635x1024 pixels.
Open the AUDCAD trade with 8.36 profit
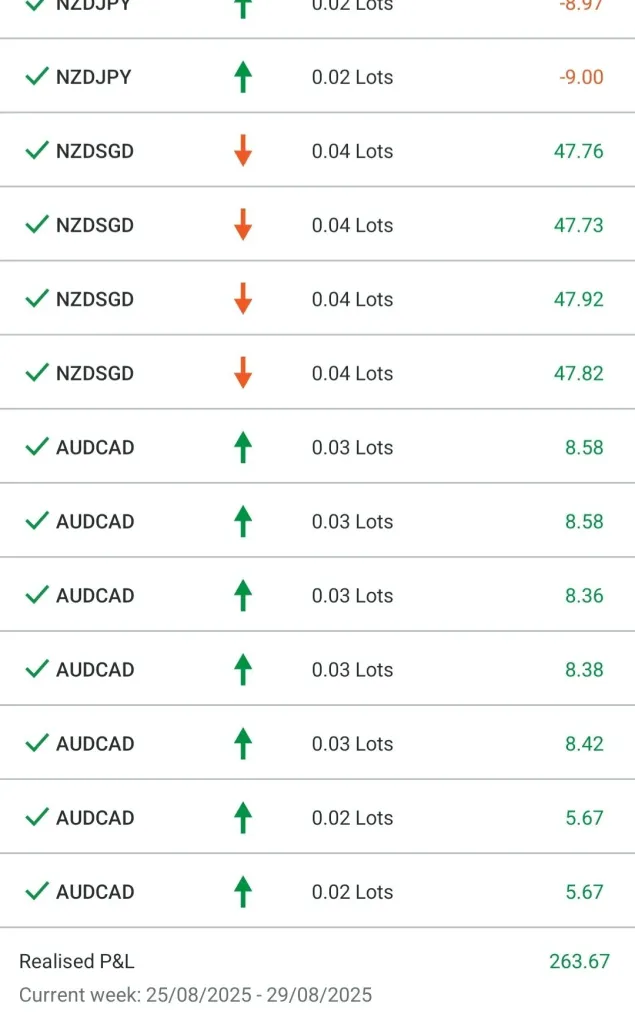[95, 595]
